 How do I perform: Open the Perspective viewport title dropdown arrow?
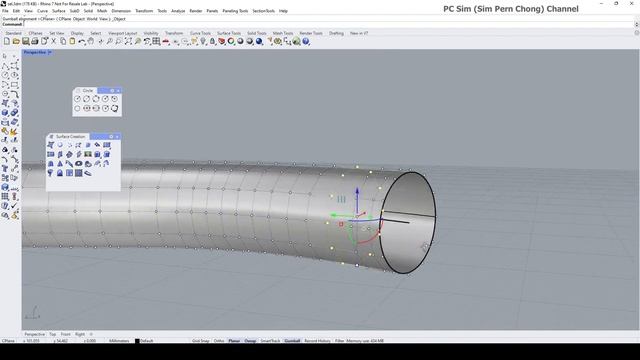click(x=50, y=52)
